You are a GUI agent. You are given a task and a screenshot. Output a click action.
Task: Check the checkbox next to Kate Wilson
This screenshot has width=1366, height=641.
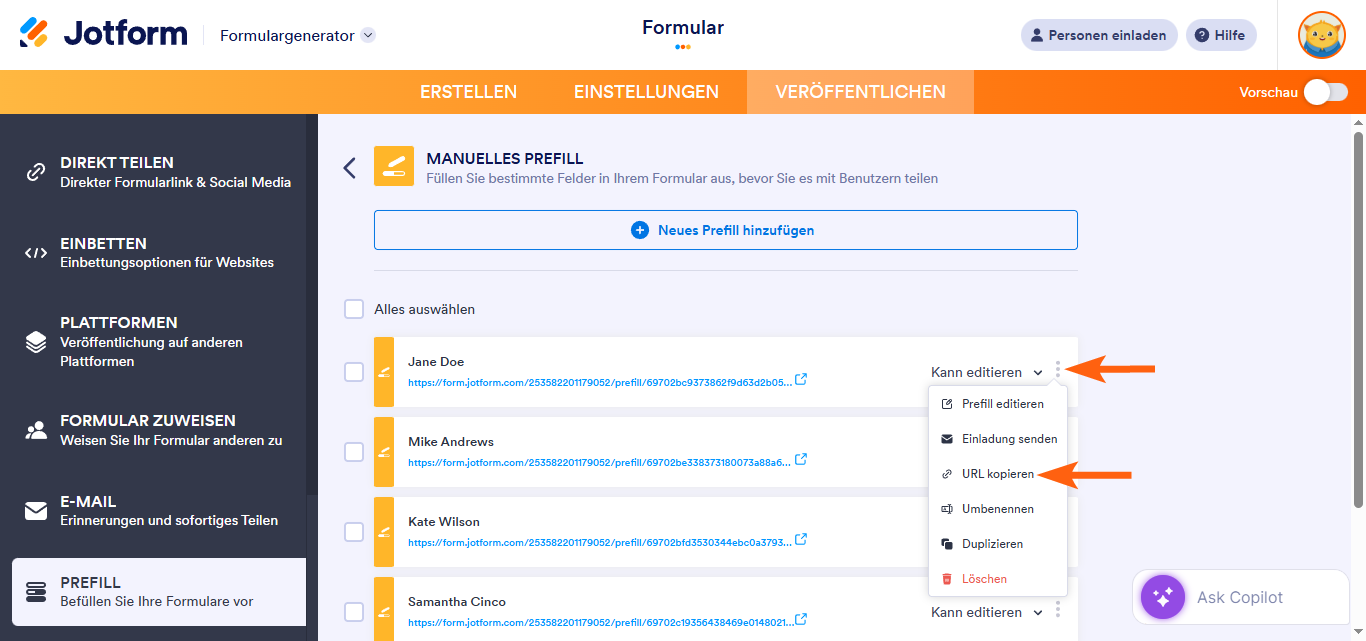[353, 532]
